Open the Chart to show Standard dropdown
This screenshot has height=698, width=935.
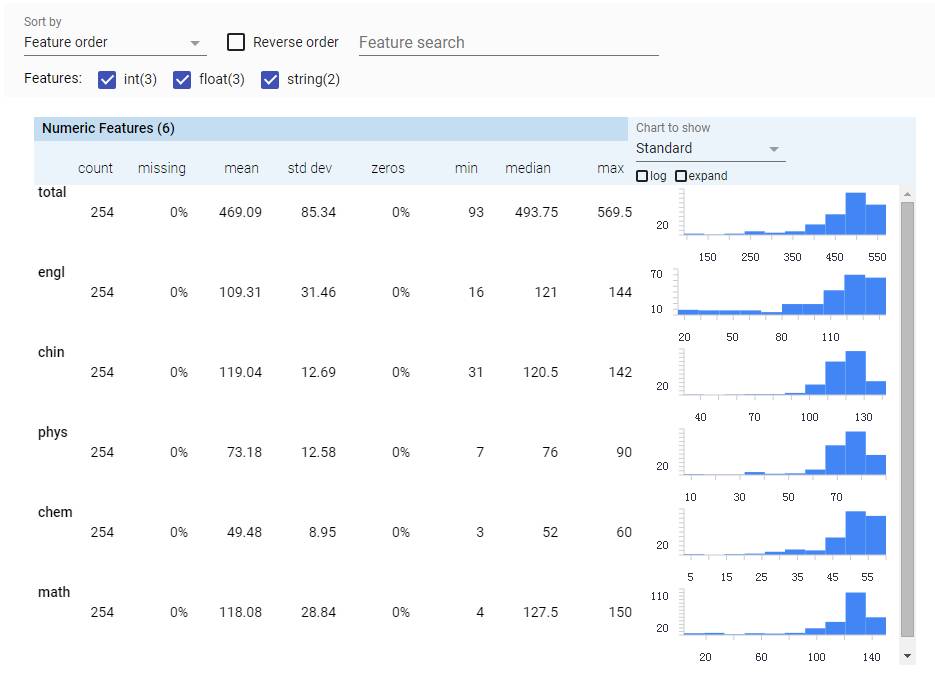pyautogui.click(x=710, y=148)
